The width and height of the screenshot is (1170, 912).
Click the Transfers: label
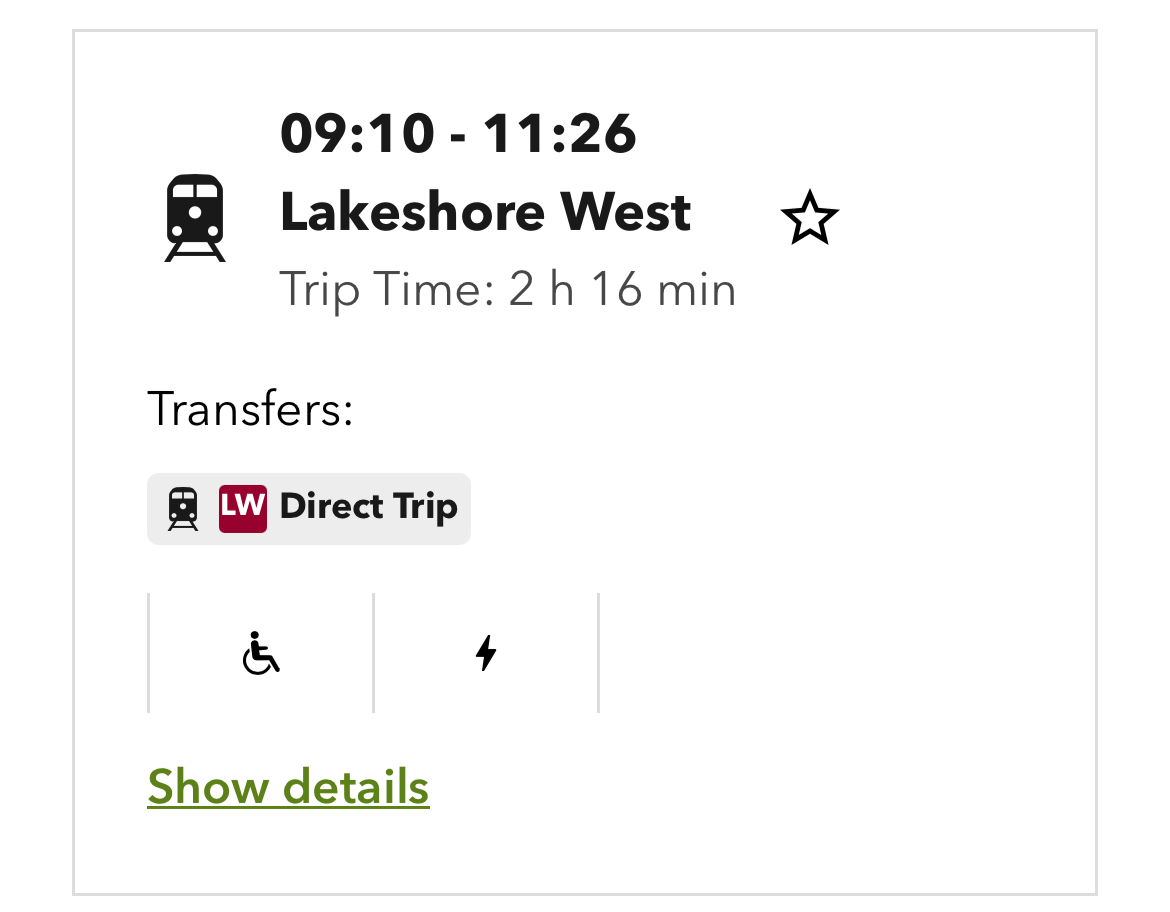[x=250, y=409]
